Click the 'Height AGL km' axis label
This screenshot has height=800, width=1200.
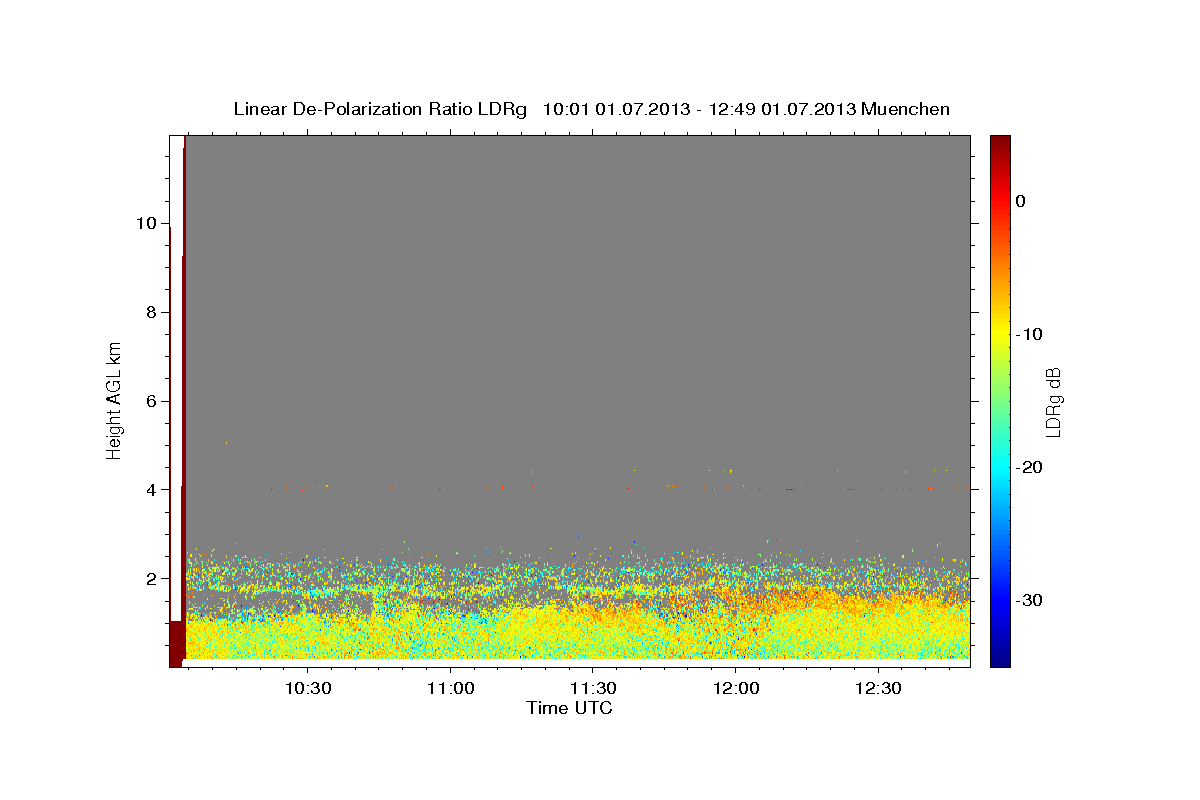[115, 400]
